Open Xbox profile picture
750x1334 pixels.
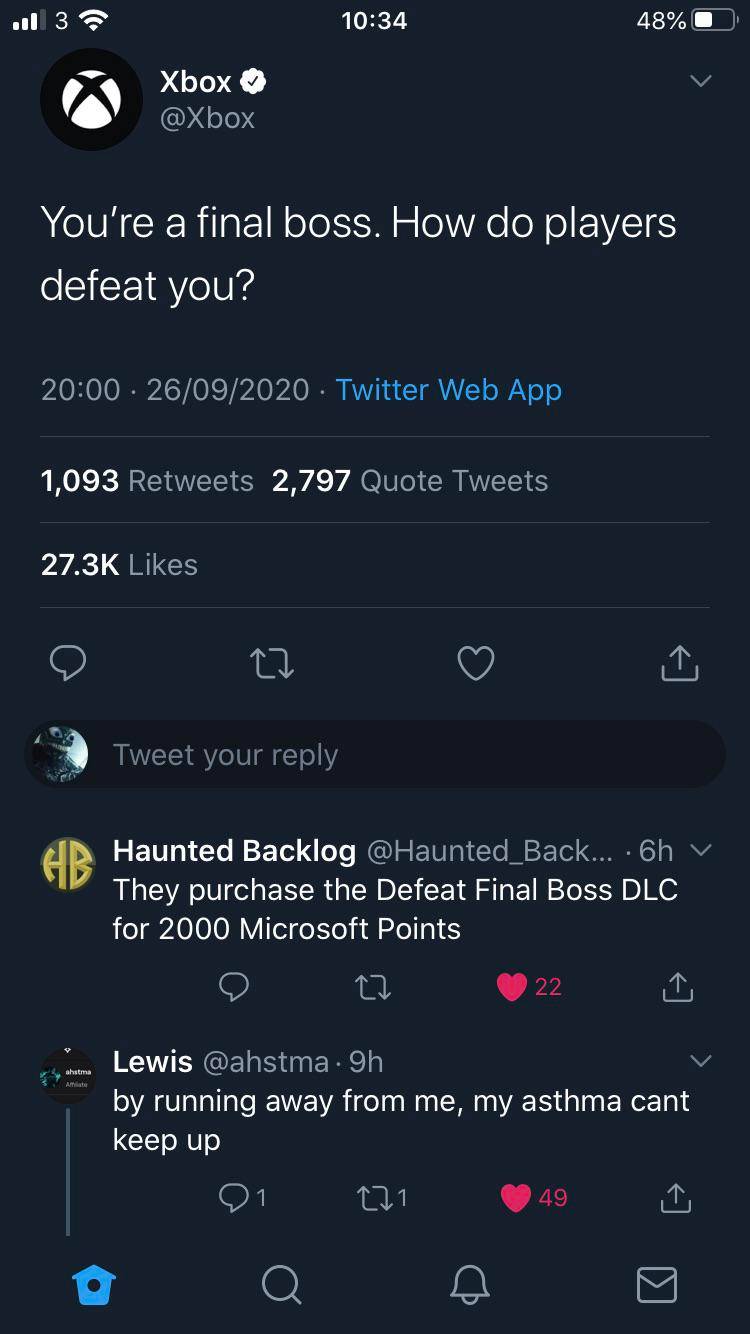tap(91, 100)
